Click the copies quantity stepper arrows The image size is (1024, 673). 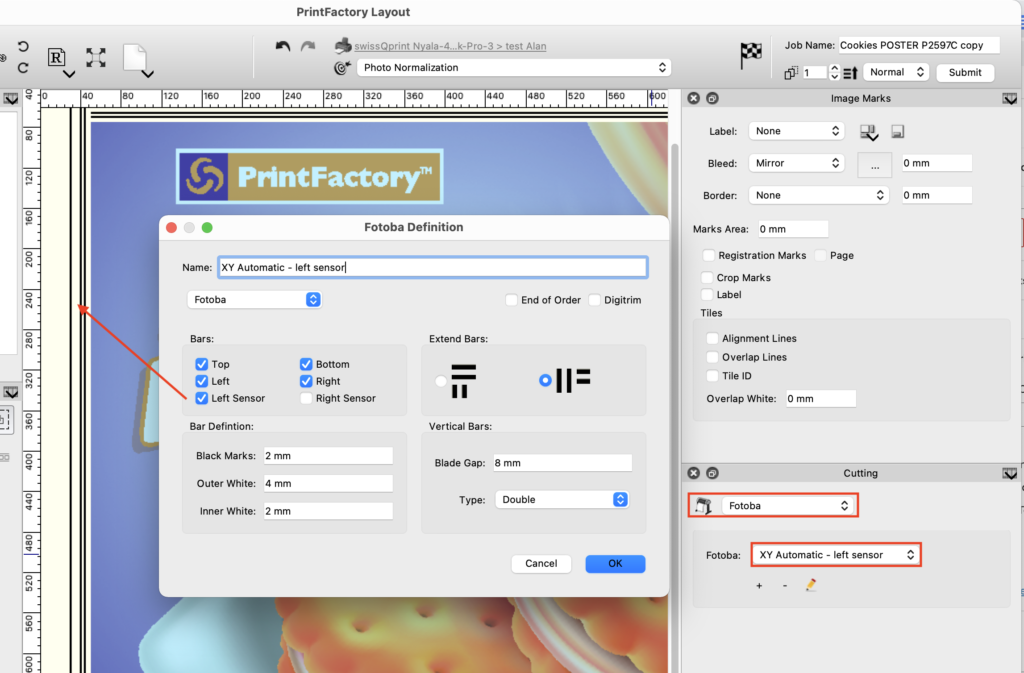coord(834,72)
